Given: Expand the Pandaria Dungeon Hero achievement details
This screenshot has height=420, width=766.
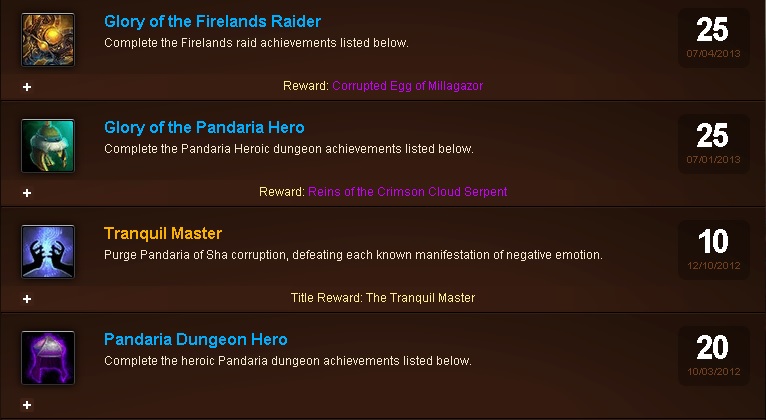Looking at the screenshot, I should [x=27, y=405].
